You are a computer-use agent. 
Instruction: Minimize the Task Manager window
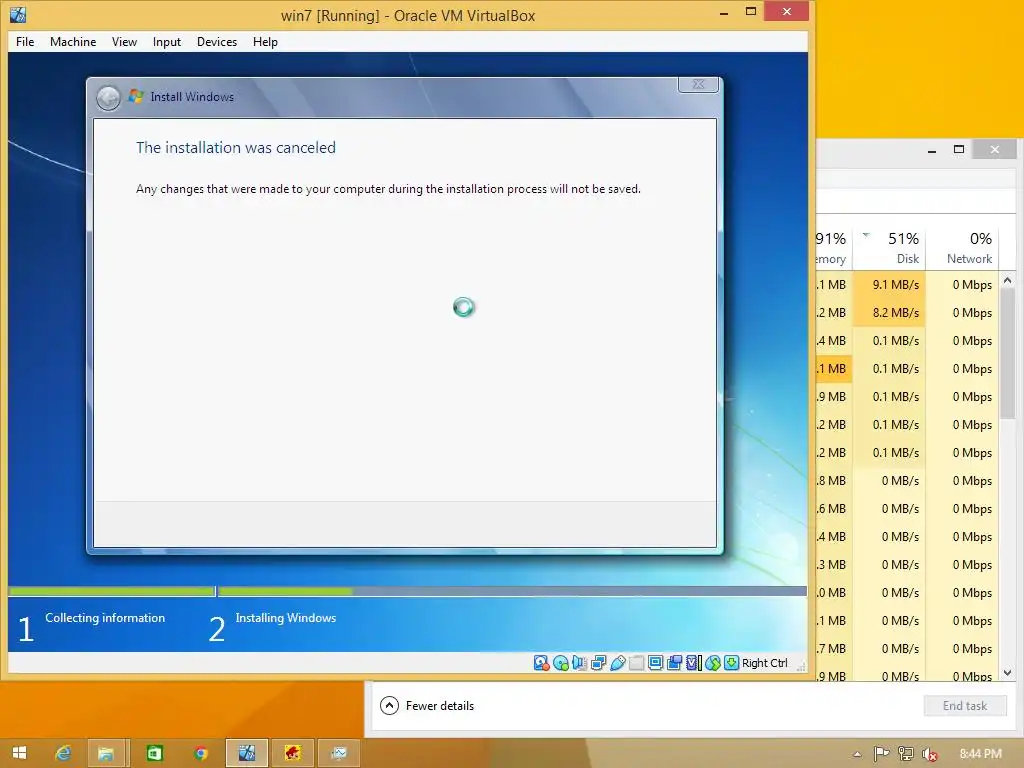[x=932, y=150]
